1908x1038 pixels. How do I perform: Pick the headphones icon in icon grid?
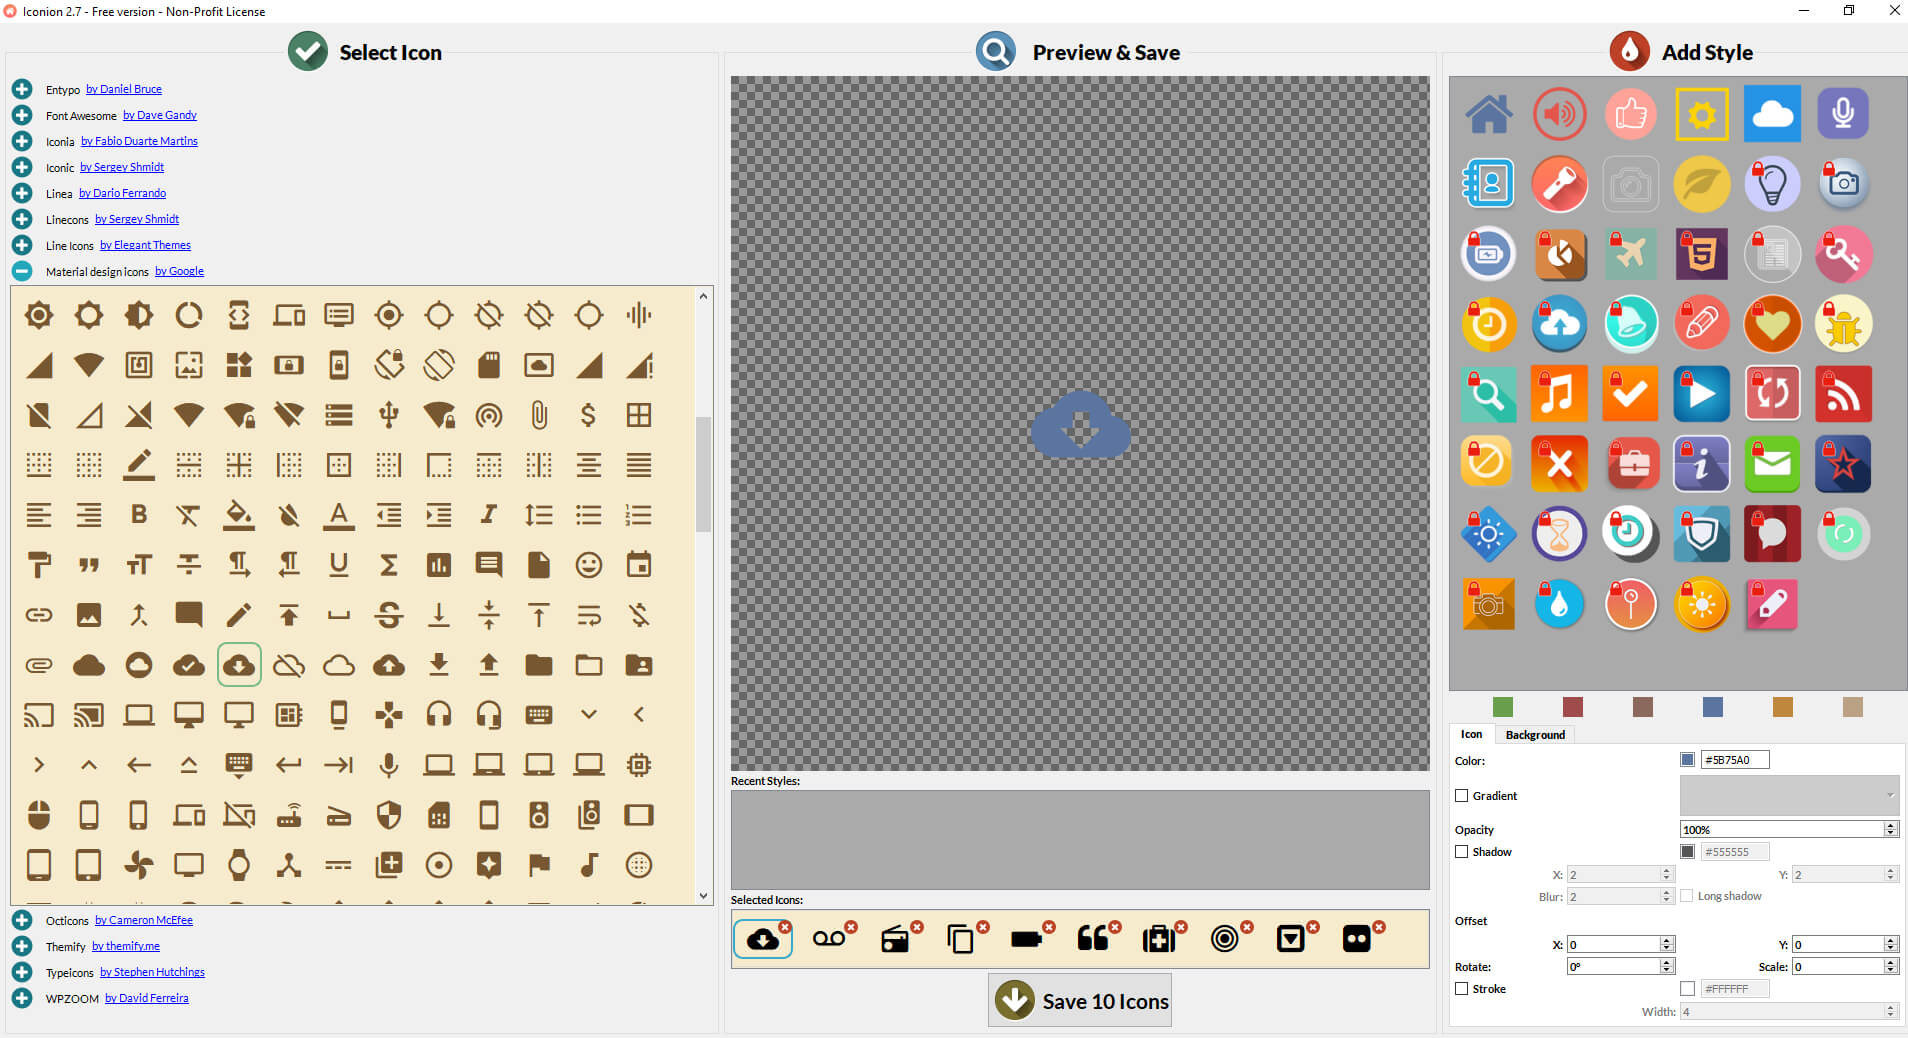click(x=439, y=715)
